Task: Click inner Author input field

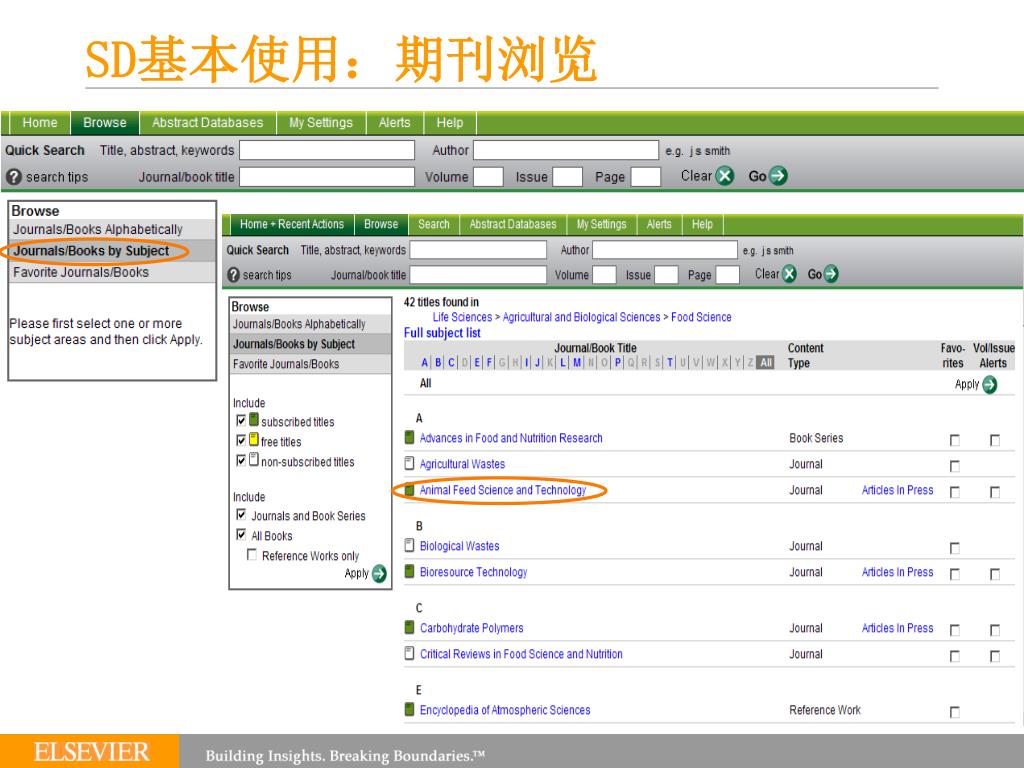Action: coord(665,250)
